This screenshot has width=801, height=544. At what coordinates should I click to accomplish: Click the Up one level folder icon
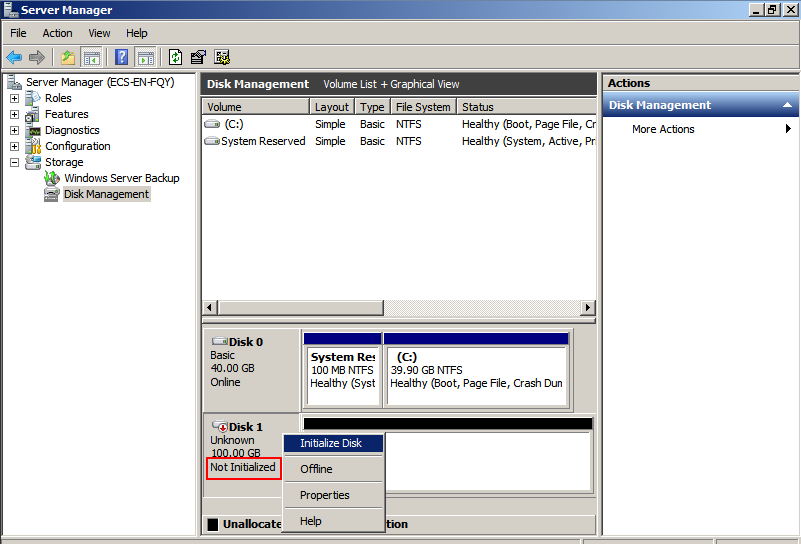[x=67, y=57]
